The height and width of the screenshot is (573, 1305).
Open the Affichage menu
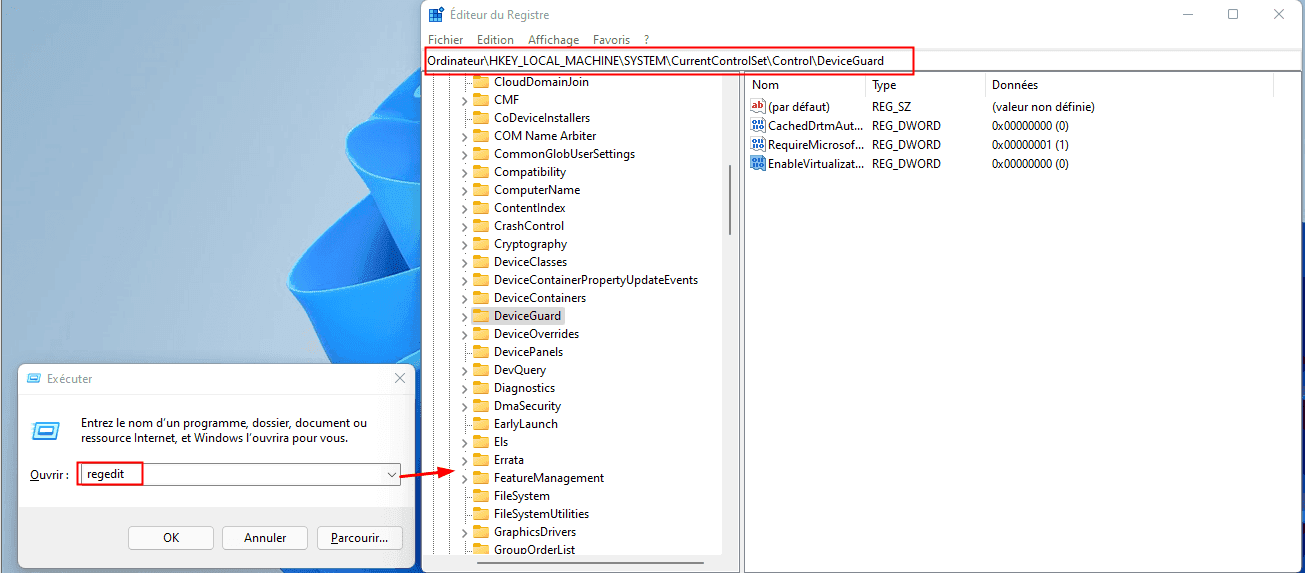tap(553, 40)
